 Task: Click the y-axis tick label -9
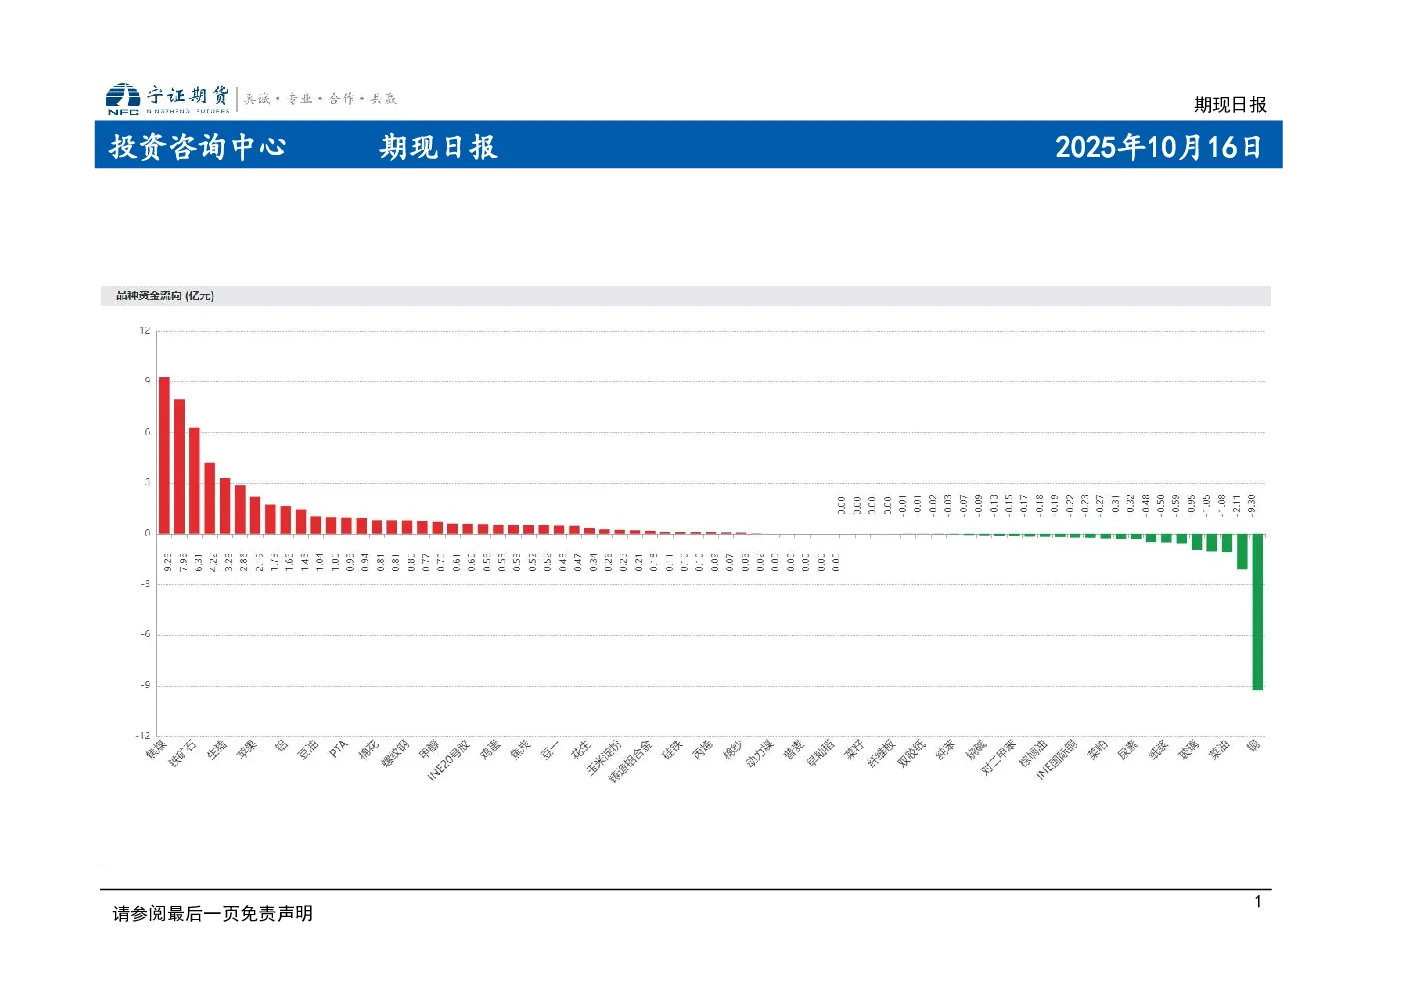(146, 685)
